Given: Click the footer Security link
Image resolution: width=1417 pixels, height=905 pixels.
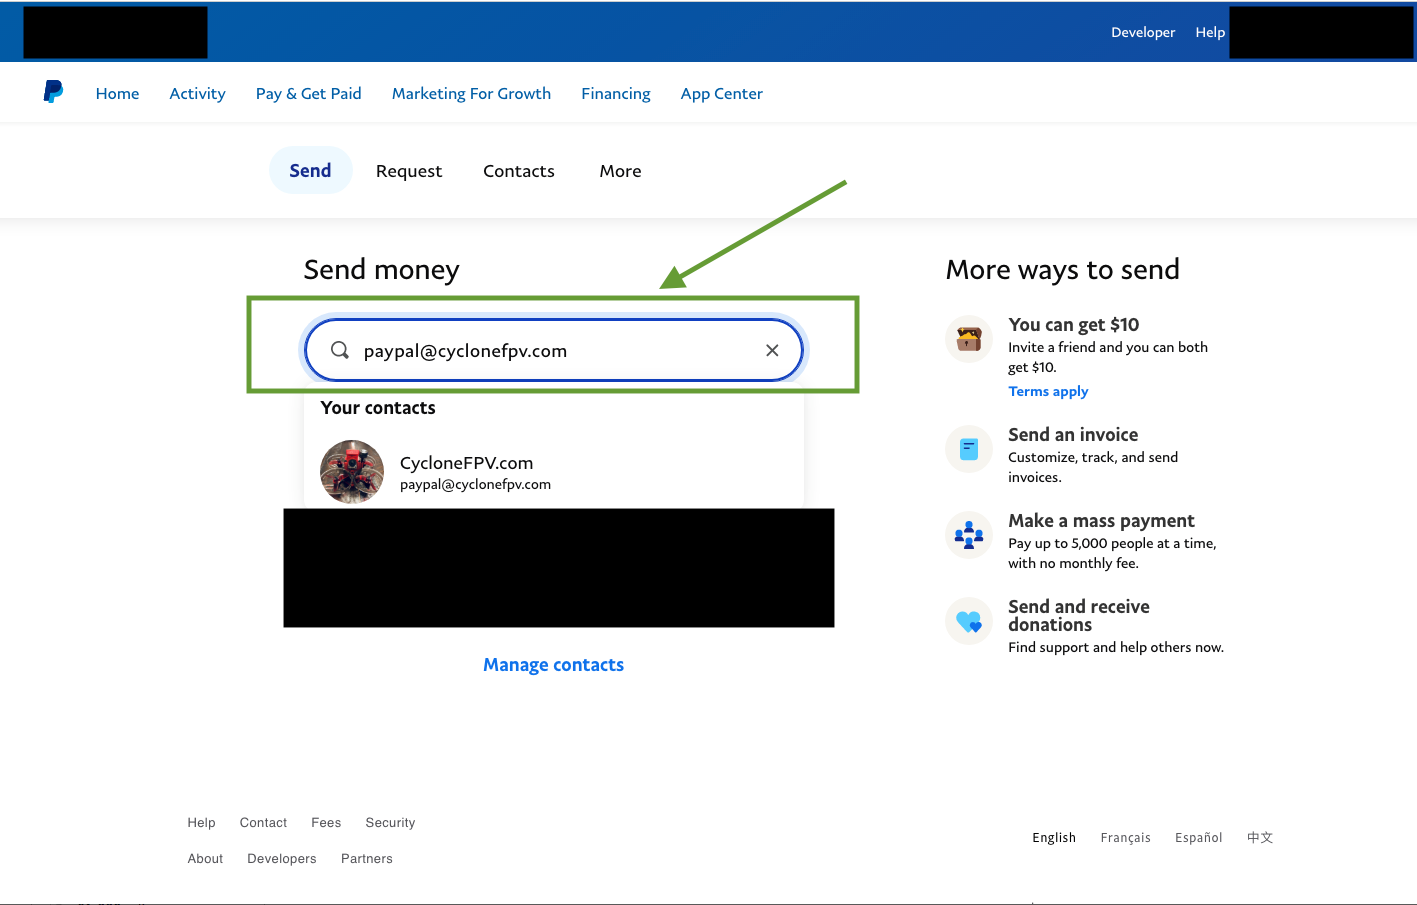Looking at the screenshot, I should pos(390,823).
